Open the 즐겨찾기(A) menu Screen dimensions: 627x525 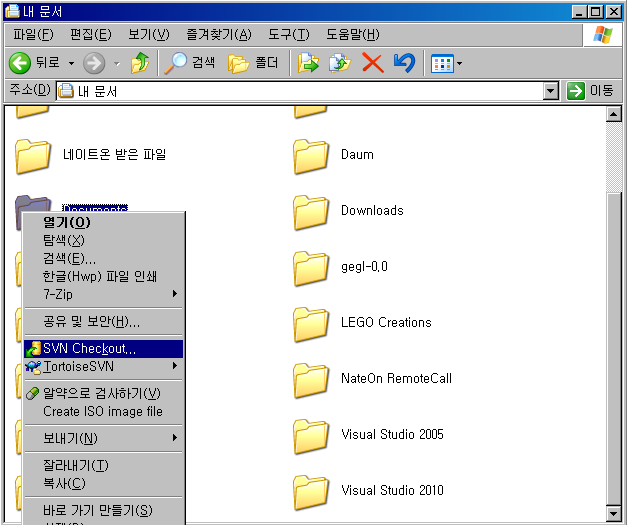(219, 34)
